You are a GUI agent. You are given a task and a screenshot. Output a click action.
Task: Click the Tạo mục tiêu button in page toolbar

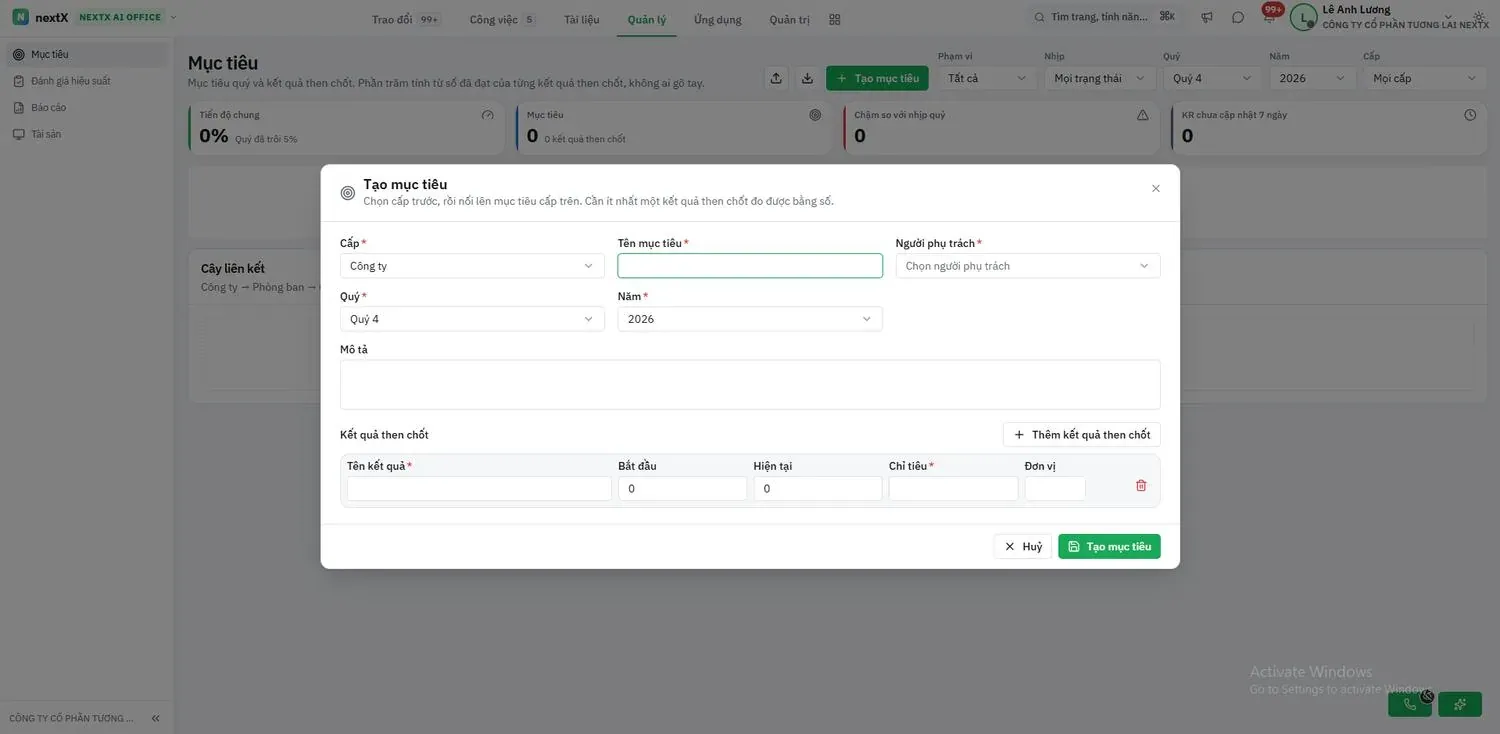(x=877, y=78)
